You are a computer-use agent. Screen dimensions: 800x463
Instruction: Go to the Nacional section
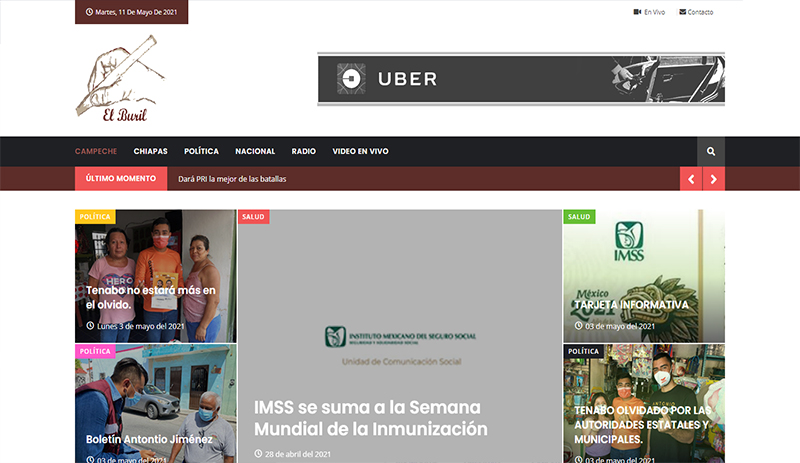click(x=255, y=151)
